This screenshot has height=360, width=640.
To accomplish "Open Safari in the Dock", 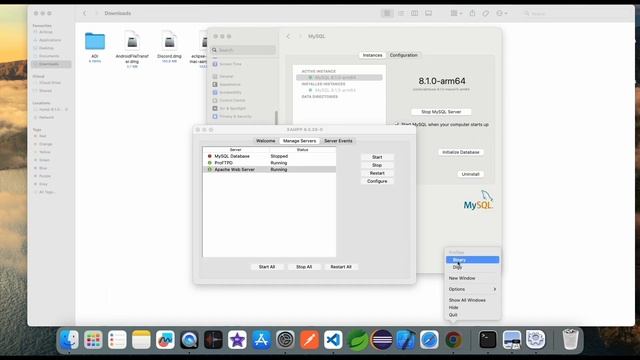I will point(429,340).
